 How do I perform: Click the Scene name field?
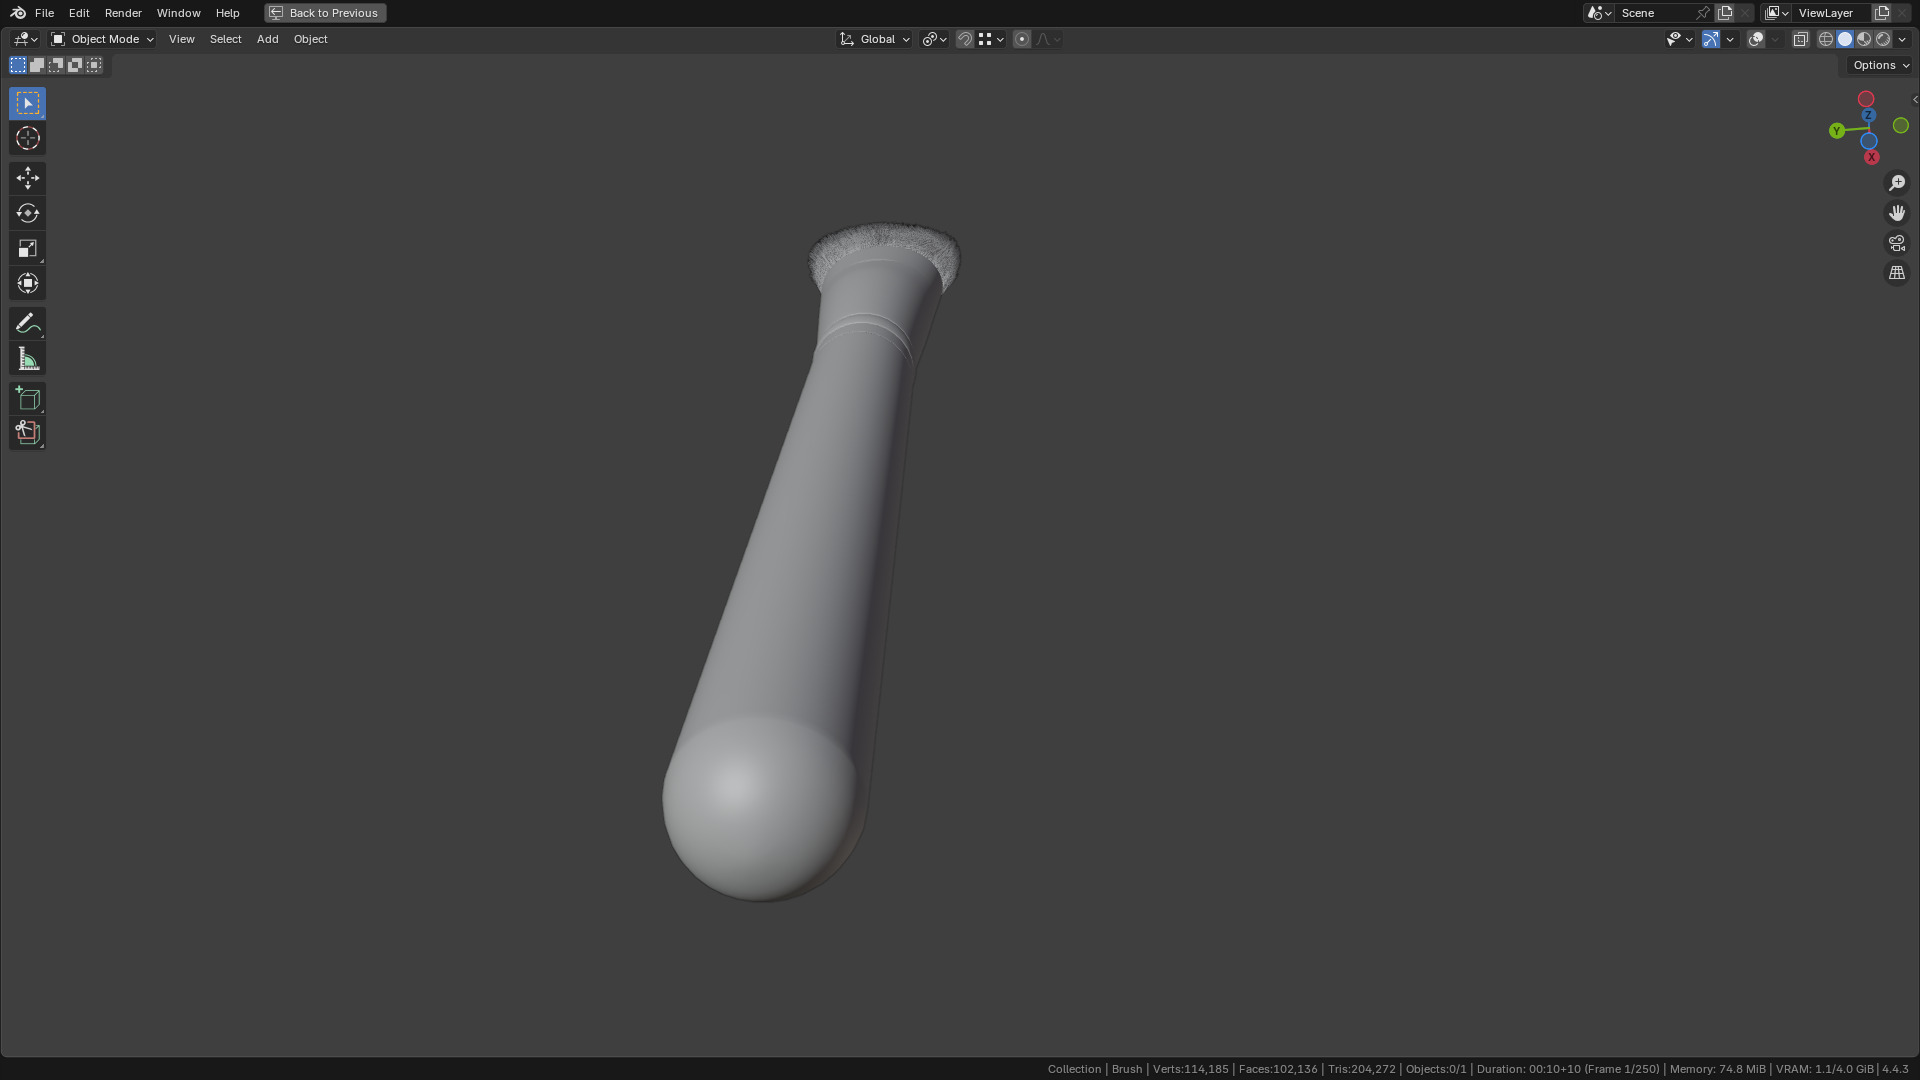coord(1655,13)
